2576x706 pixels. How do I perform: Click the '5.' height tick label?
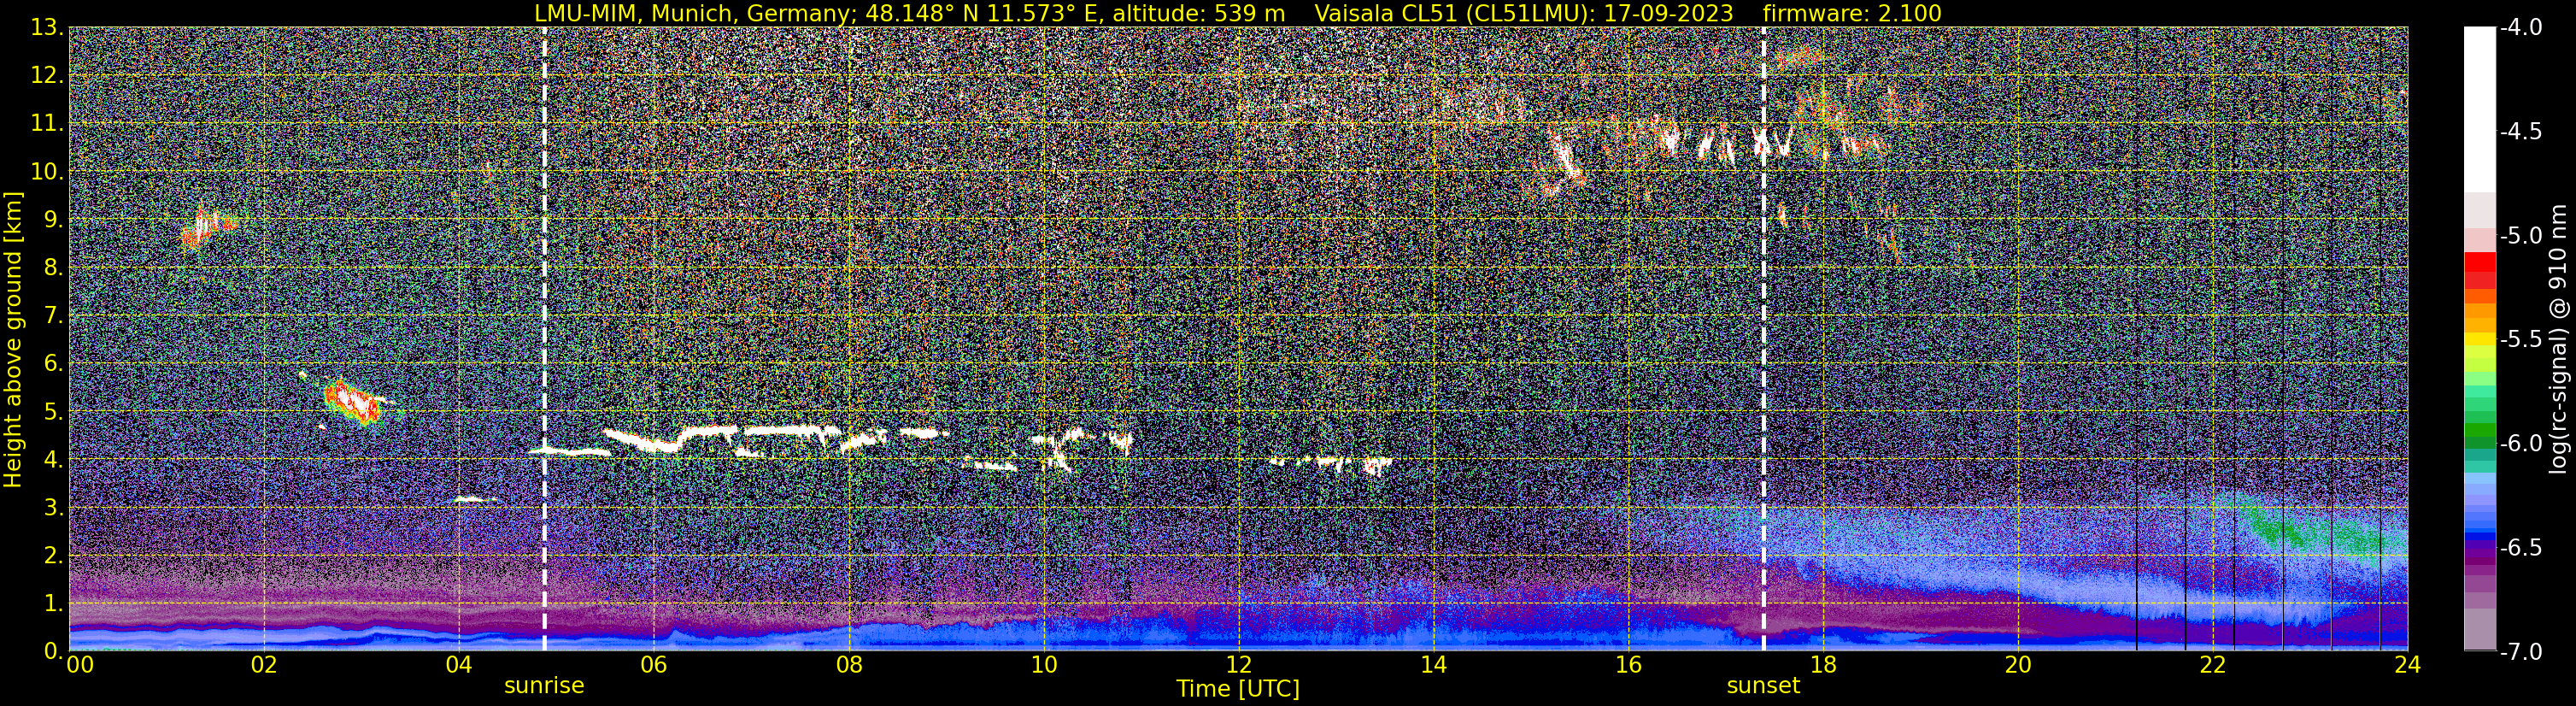[53, 412]
